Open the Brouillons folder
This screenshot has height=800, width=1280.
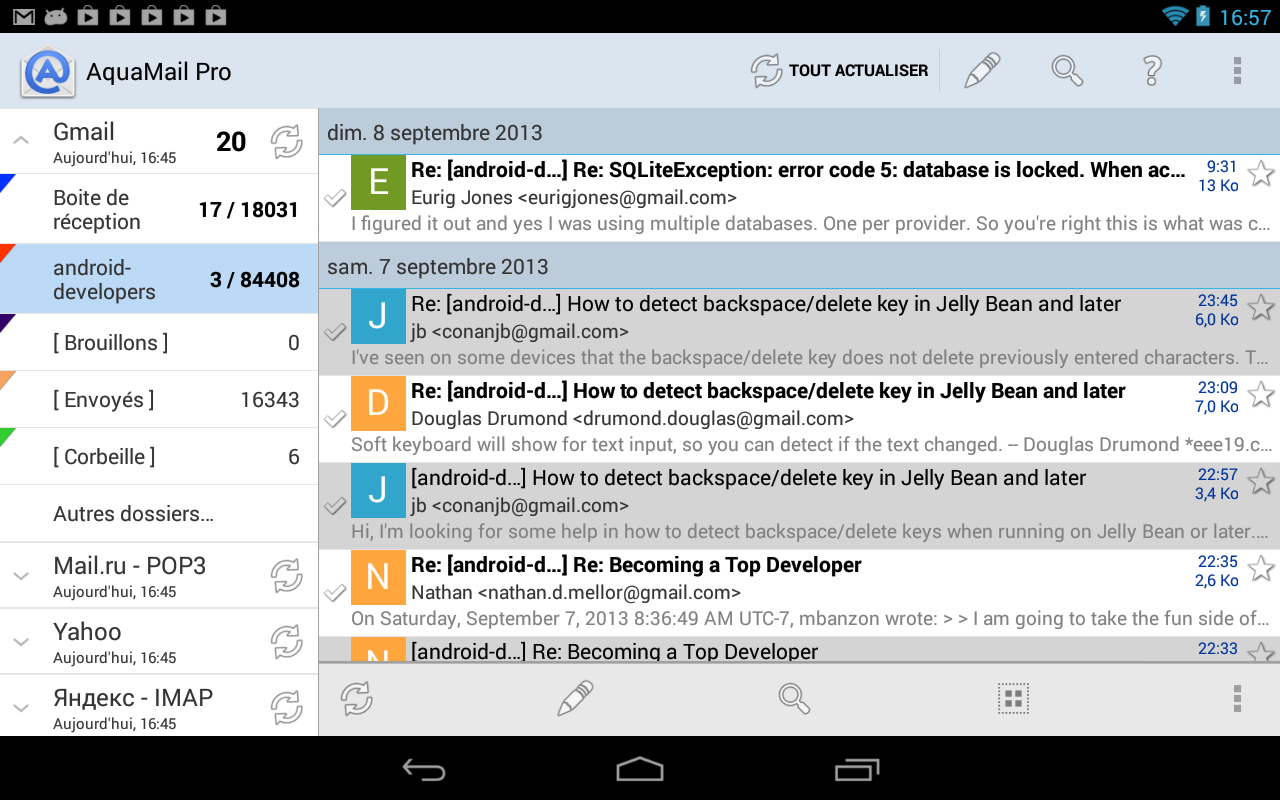coord(159,343)
